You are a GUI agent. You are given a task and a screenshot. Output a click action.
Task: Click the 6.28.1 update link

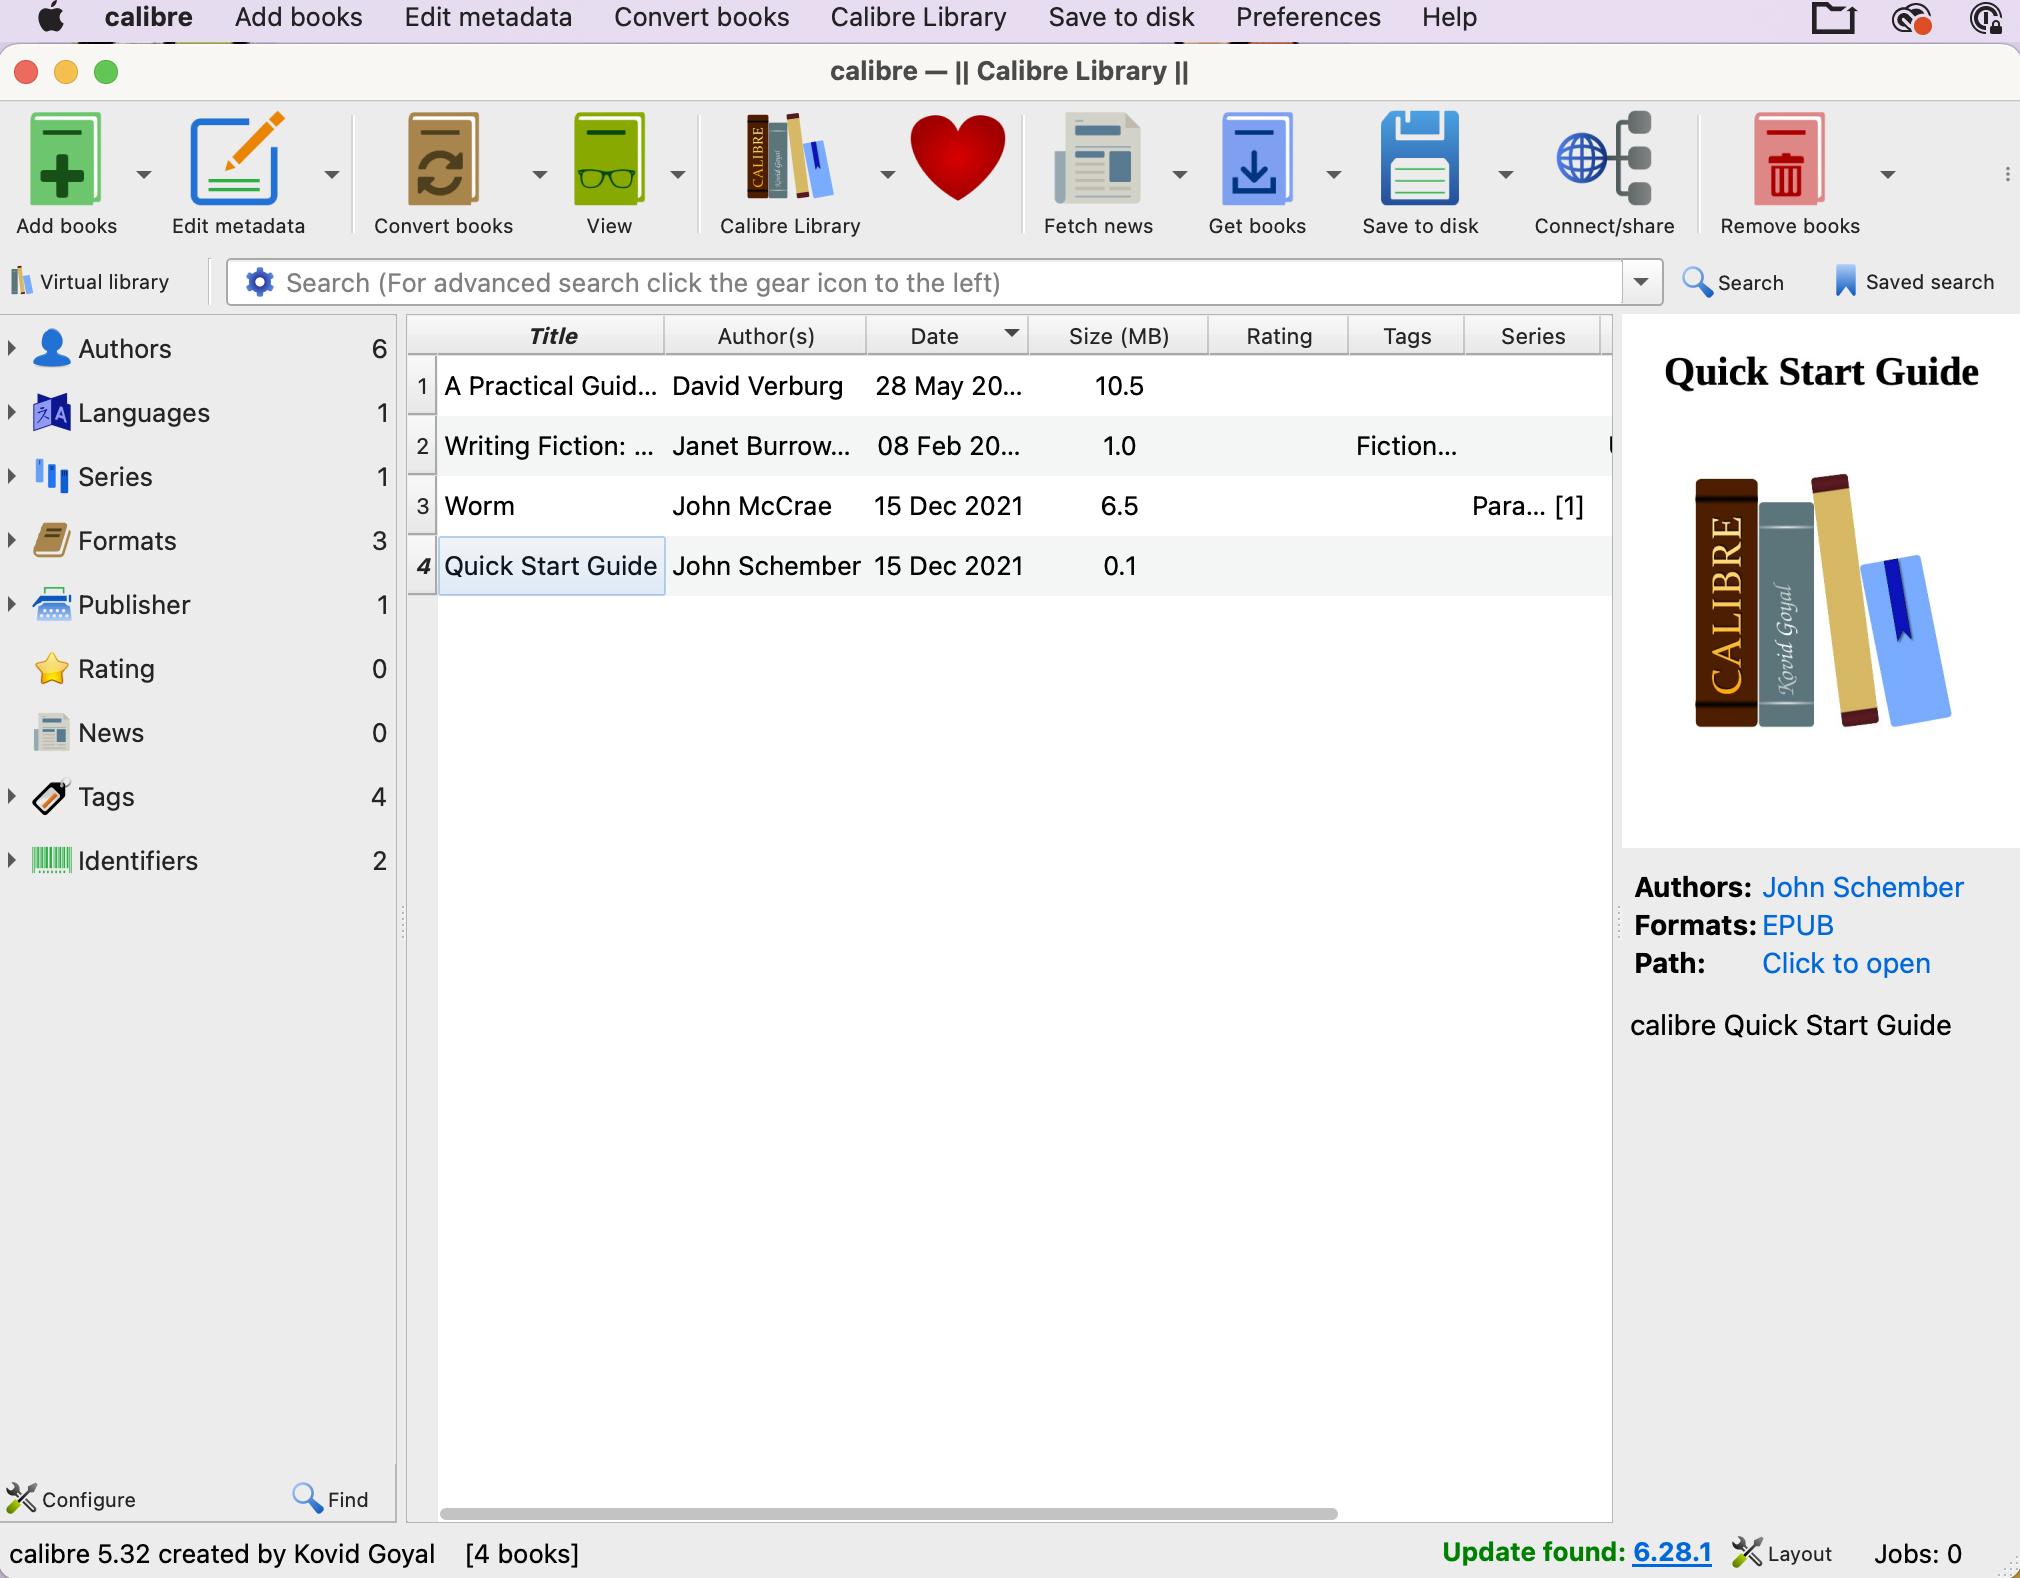1672,1552
